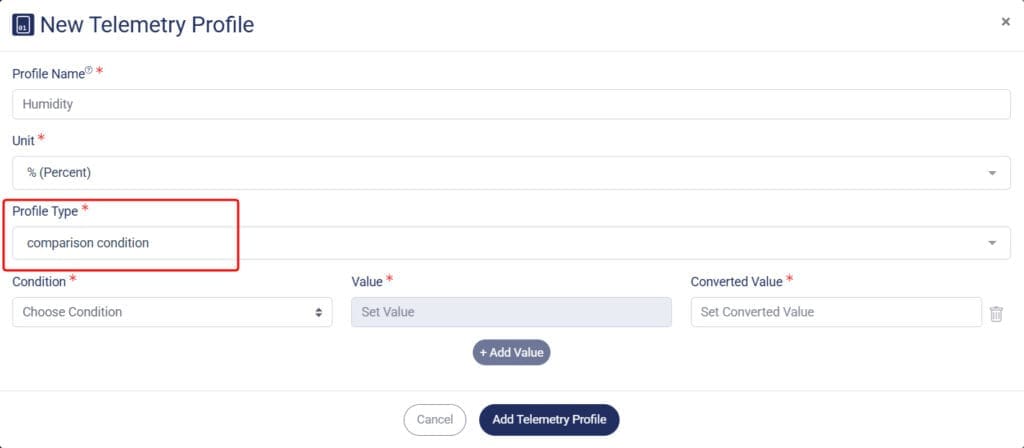Click the Set Converted Value field

point(836,312)
